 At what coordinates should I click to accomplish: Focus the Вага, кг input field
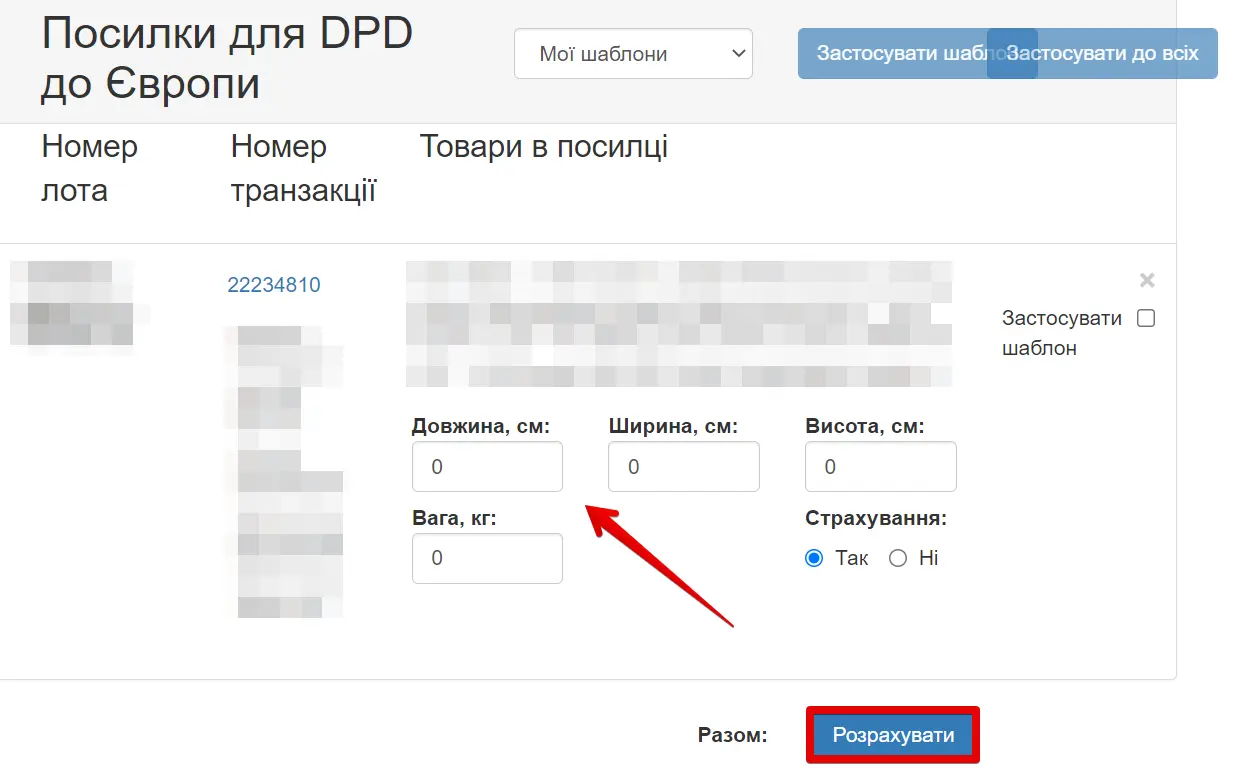pyautogui.click(x=487, y=558)
